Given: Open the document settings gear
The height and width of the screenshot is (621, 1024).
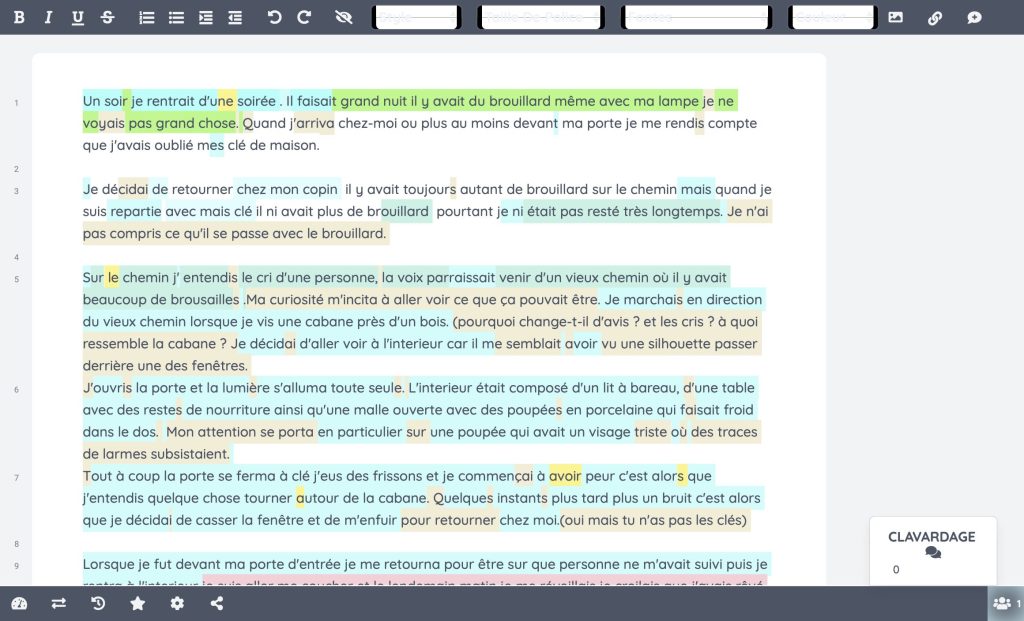Looking at the screenshot, I should [177, 604].
